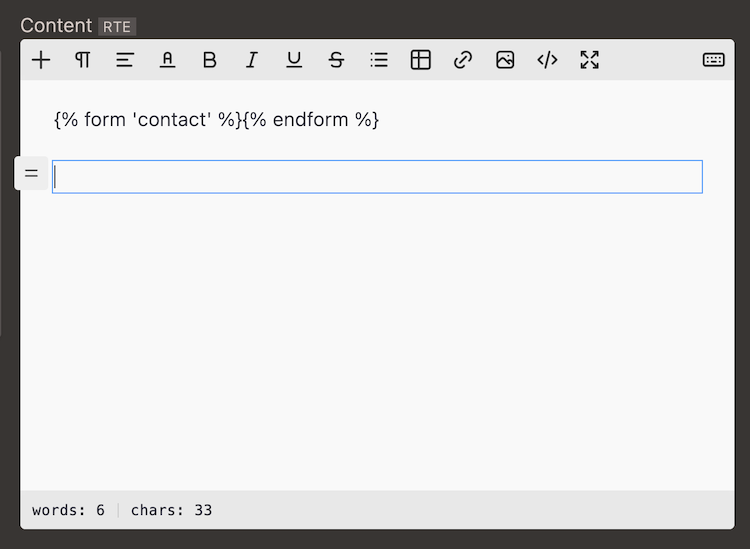
Task: Insert a link
Action: [463, 60]
